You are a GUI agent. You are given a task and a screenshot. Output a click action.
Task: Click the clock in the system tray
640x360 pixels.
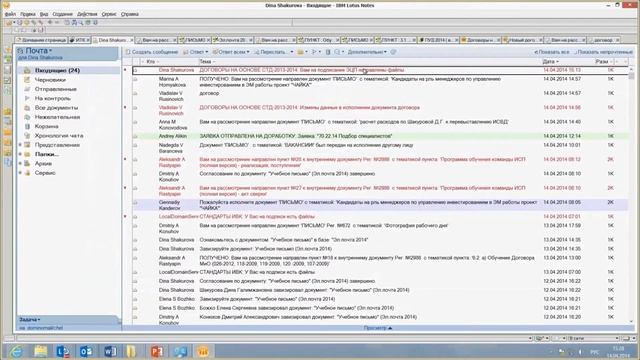(x=618, y=352)
